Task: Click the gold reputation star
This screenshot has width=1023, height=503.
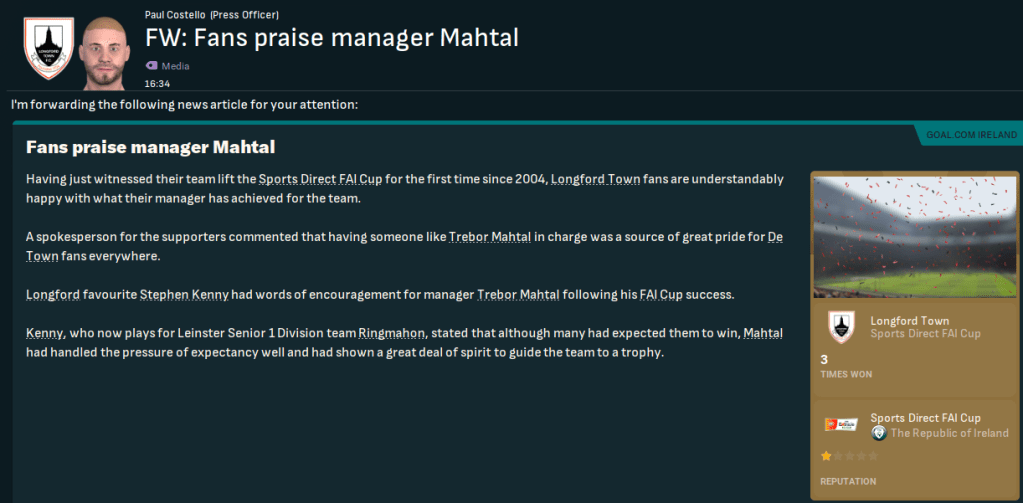Action: (x=826, y=456)
